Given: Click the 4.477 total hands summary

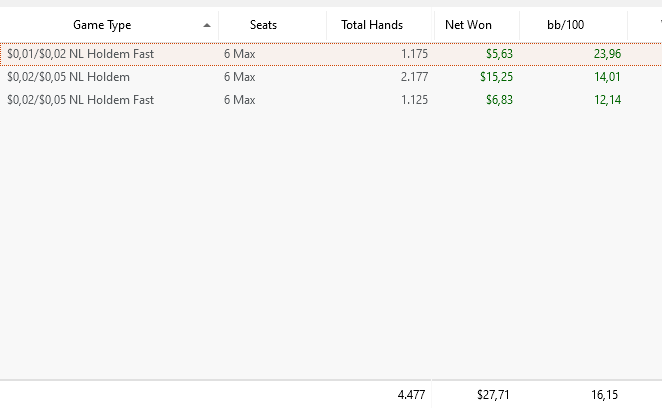Looking at the screenshot, I should click(x=411, y=395).
